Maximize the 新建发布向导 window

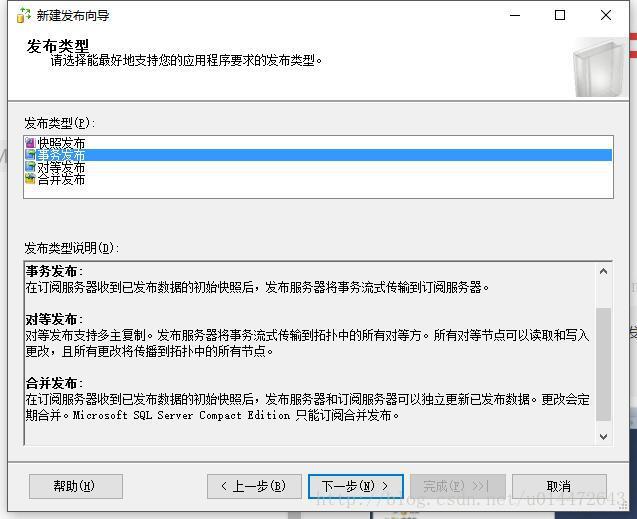point(560,15)
